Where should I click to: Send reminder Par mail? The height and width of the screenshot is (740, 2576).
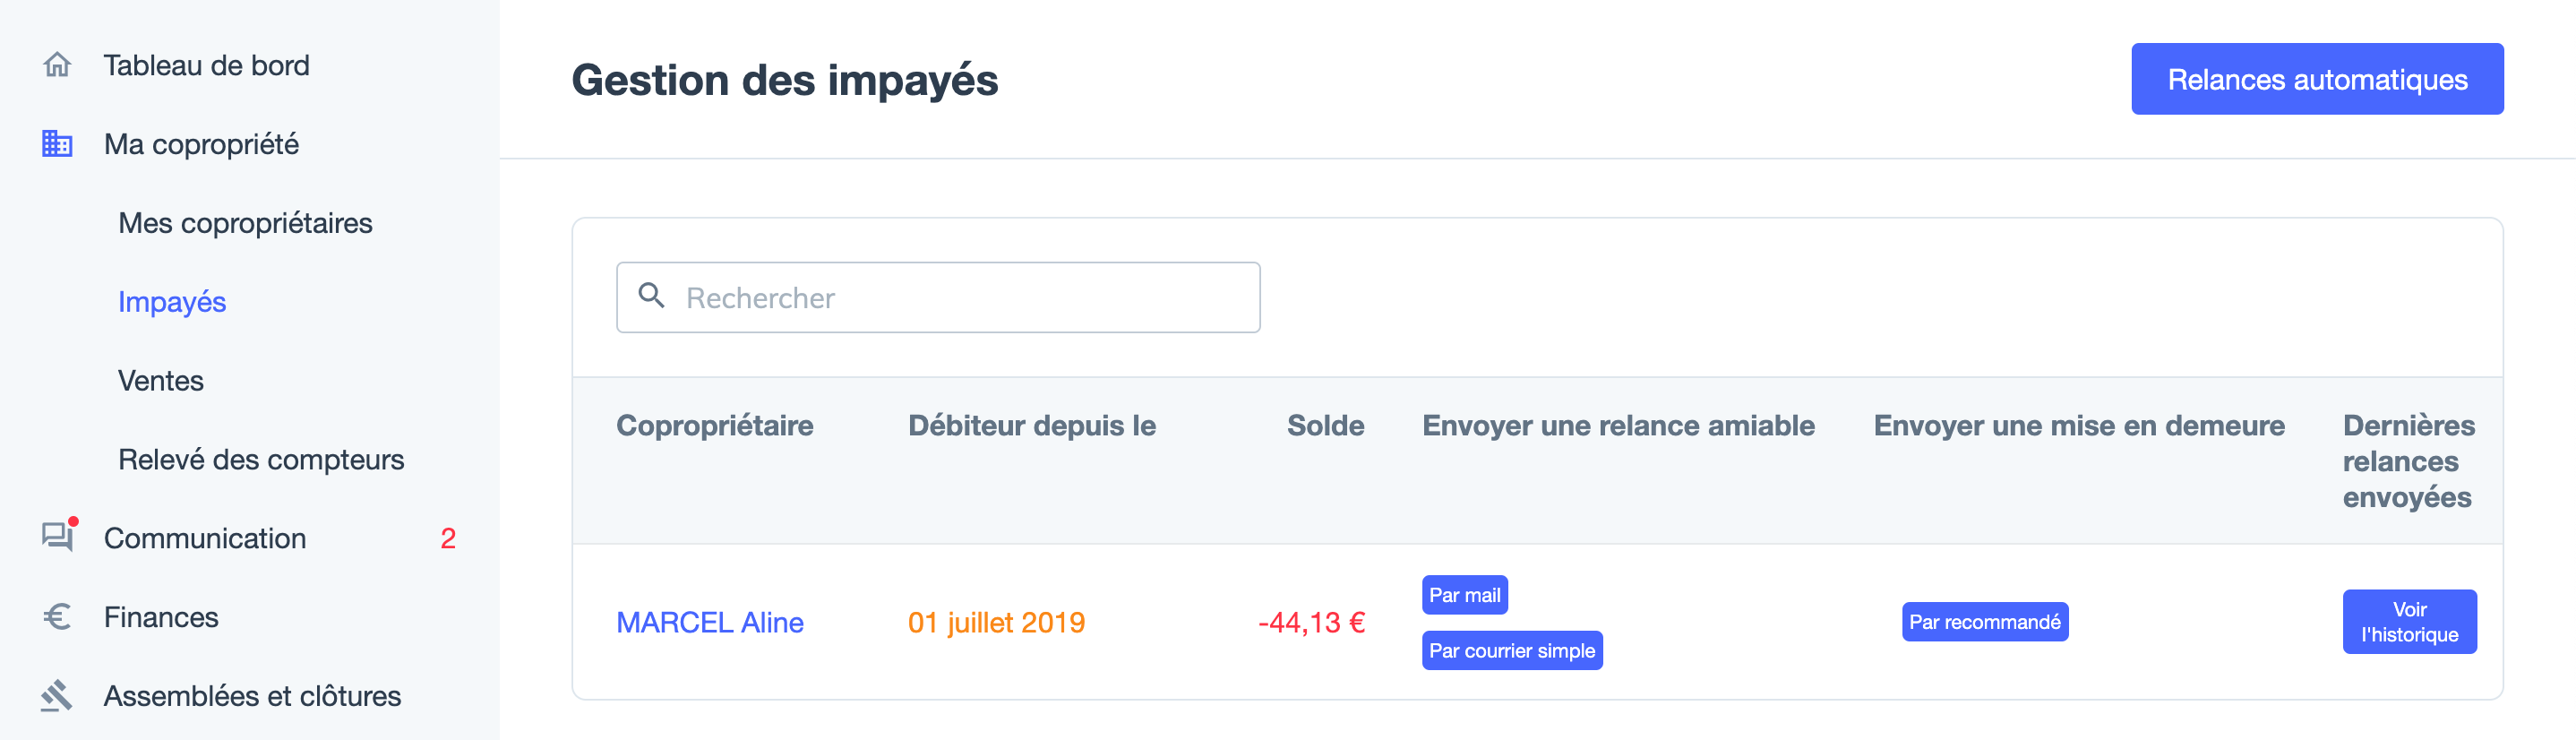(1464, 595)
